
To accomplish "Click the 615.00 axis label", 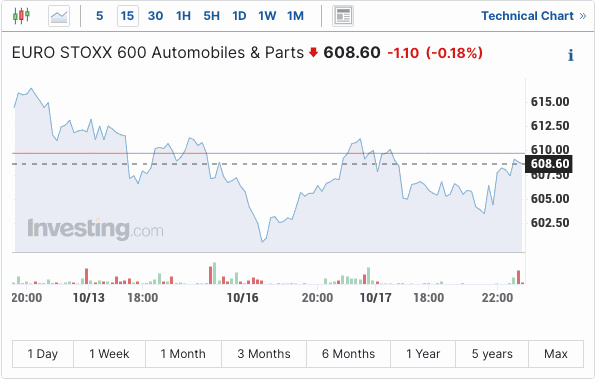I will pyautogui.click(x=550, y=102).
